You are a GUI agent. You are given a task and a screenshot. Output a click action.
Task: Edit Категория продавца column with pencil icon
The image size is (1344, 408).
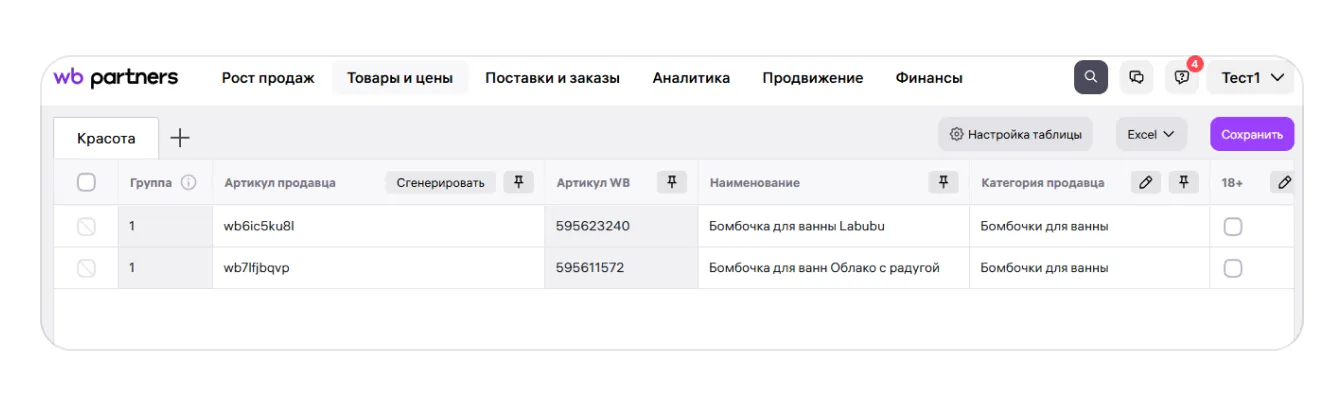pyautogui.click(x=1146, y=182)
